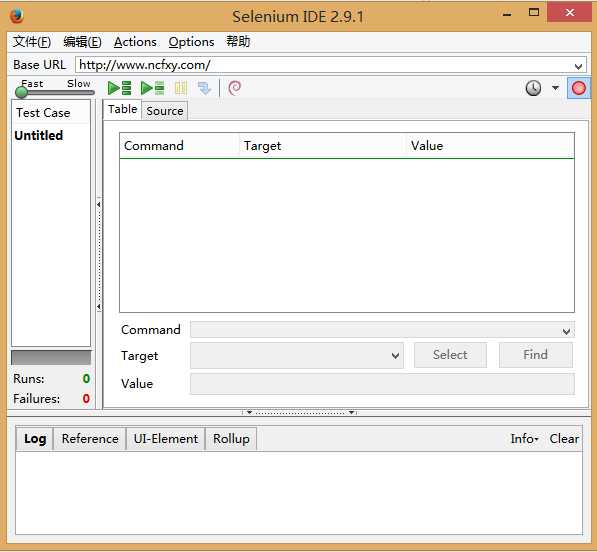Click into the Value input field
This screenshot has width=597, height=552.
pyautogui.click(x=382, y=384)
